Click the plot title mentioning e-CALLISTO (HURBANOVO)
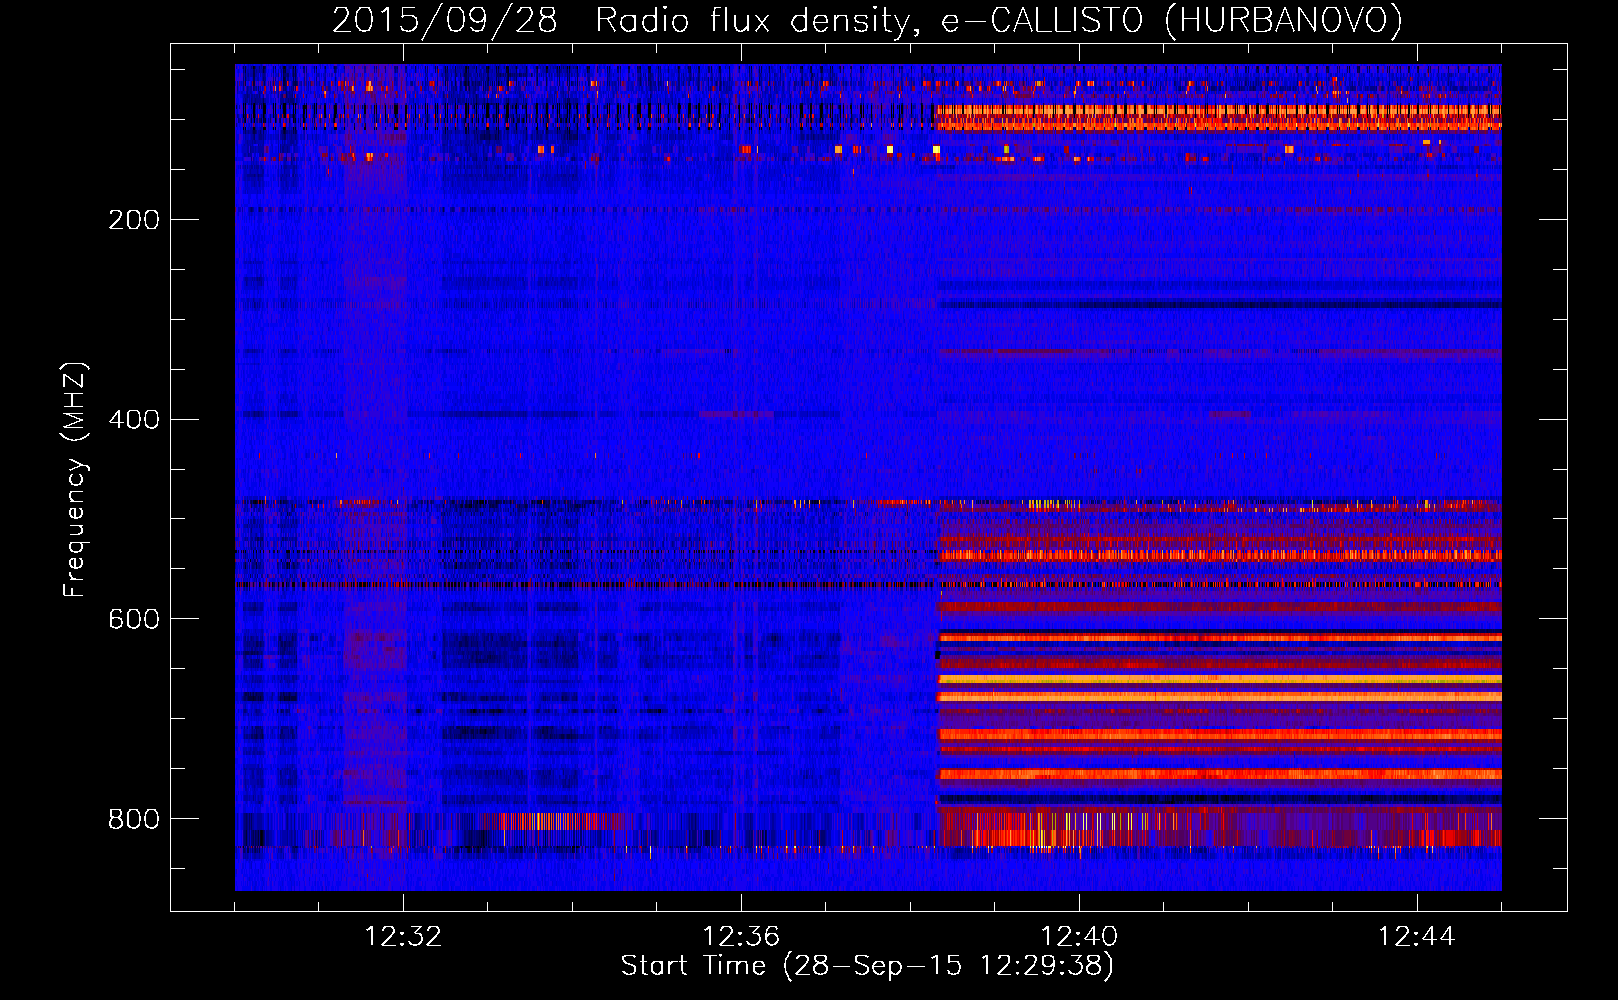Image resolution: width=1618 pixels, height=1000 pixels. (867, 20)
